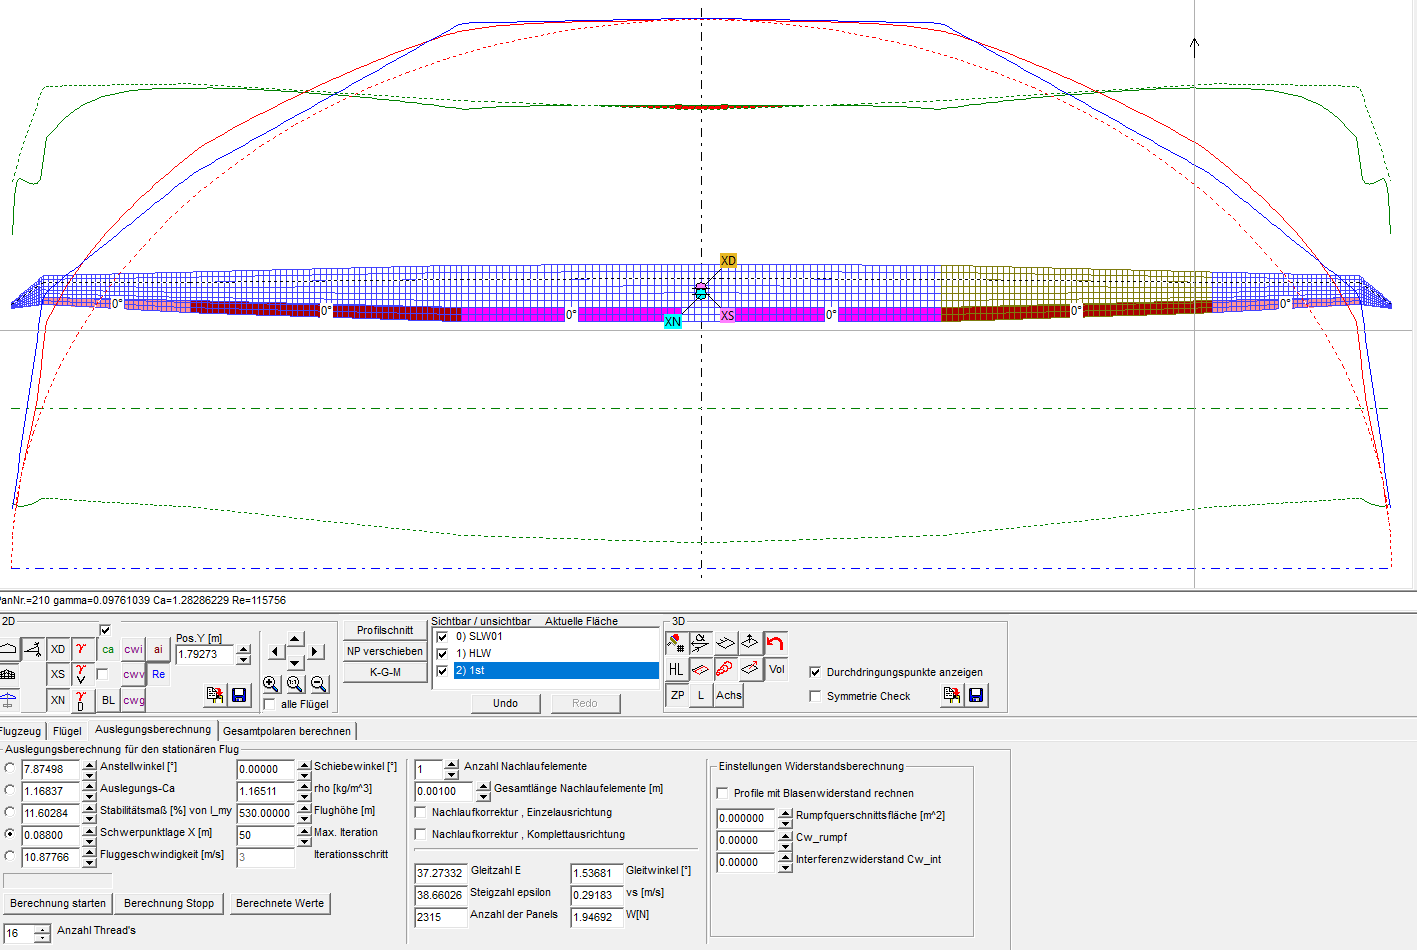Save 2D view with the floppy disk icon

[x=239, y=695]
